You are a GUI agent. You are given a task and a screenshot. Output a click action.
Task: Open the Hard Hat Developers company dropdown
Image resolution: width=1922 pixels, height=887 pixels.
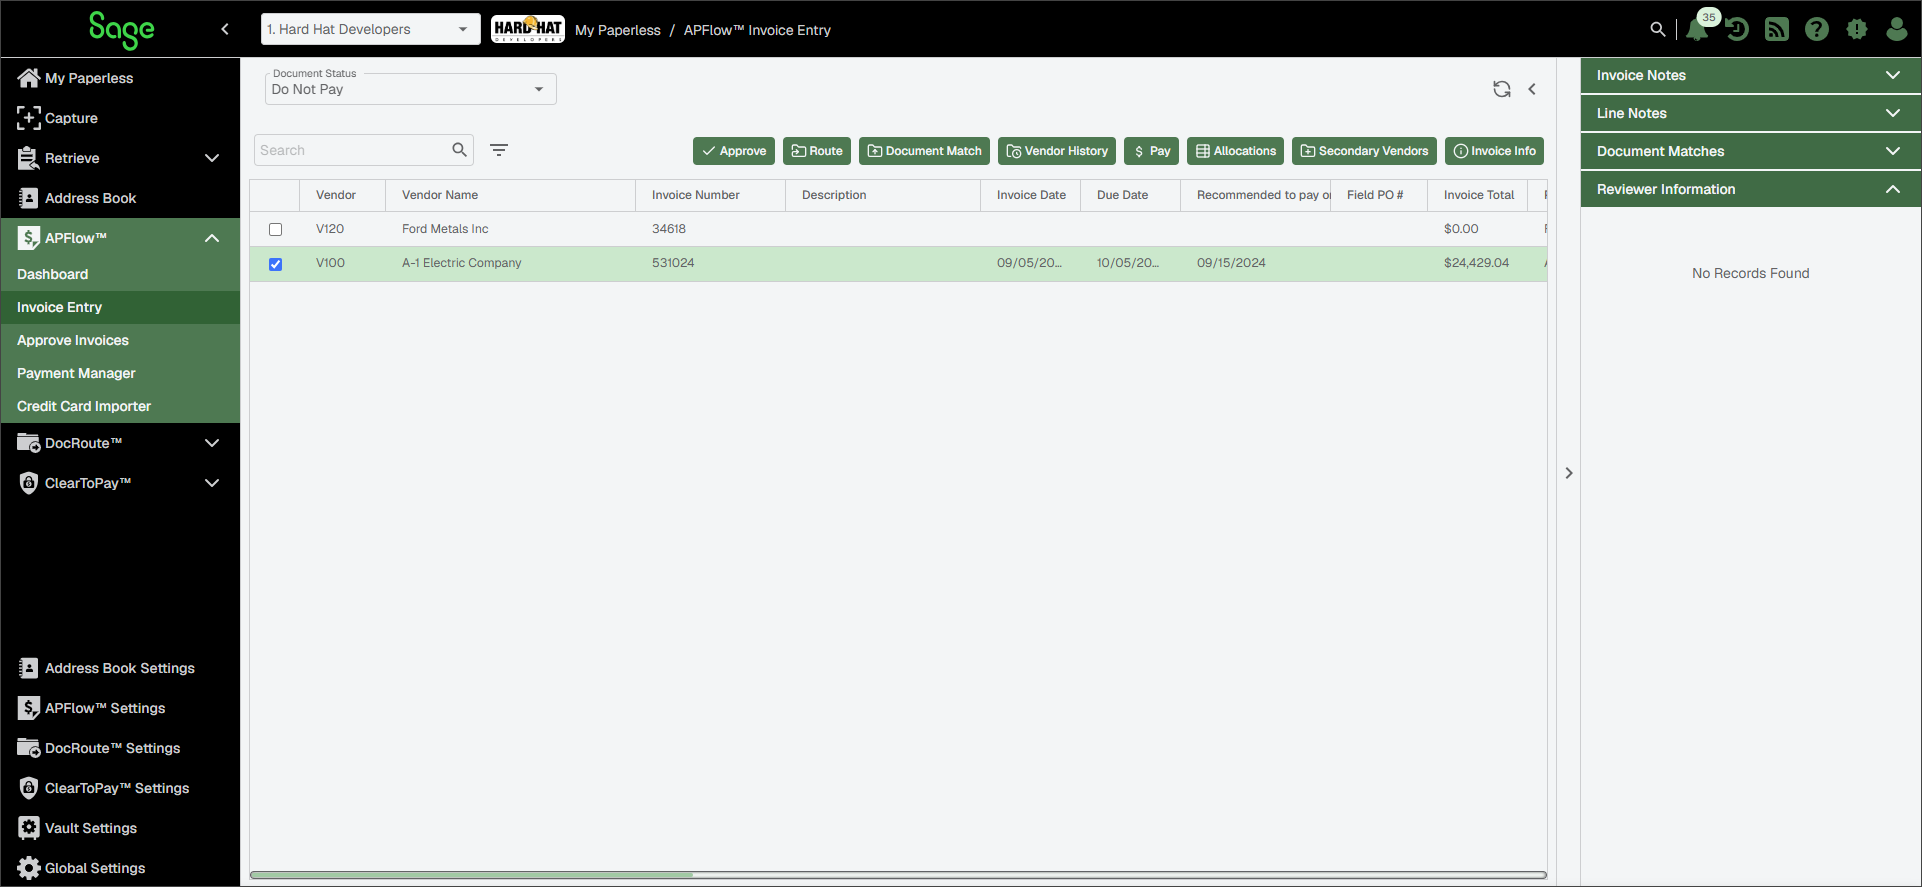tap(370, 29)
